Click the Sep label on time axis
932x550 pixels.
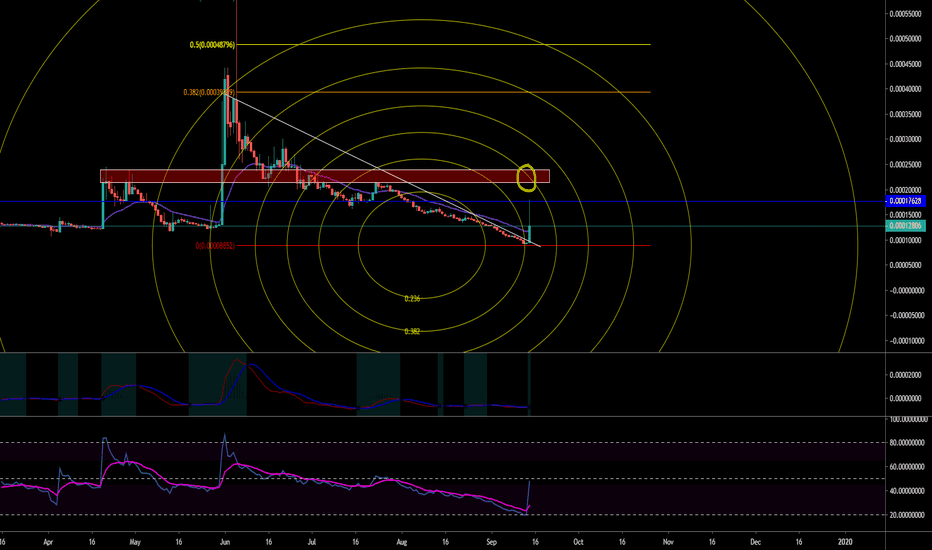(491, 542)
